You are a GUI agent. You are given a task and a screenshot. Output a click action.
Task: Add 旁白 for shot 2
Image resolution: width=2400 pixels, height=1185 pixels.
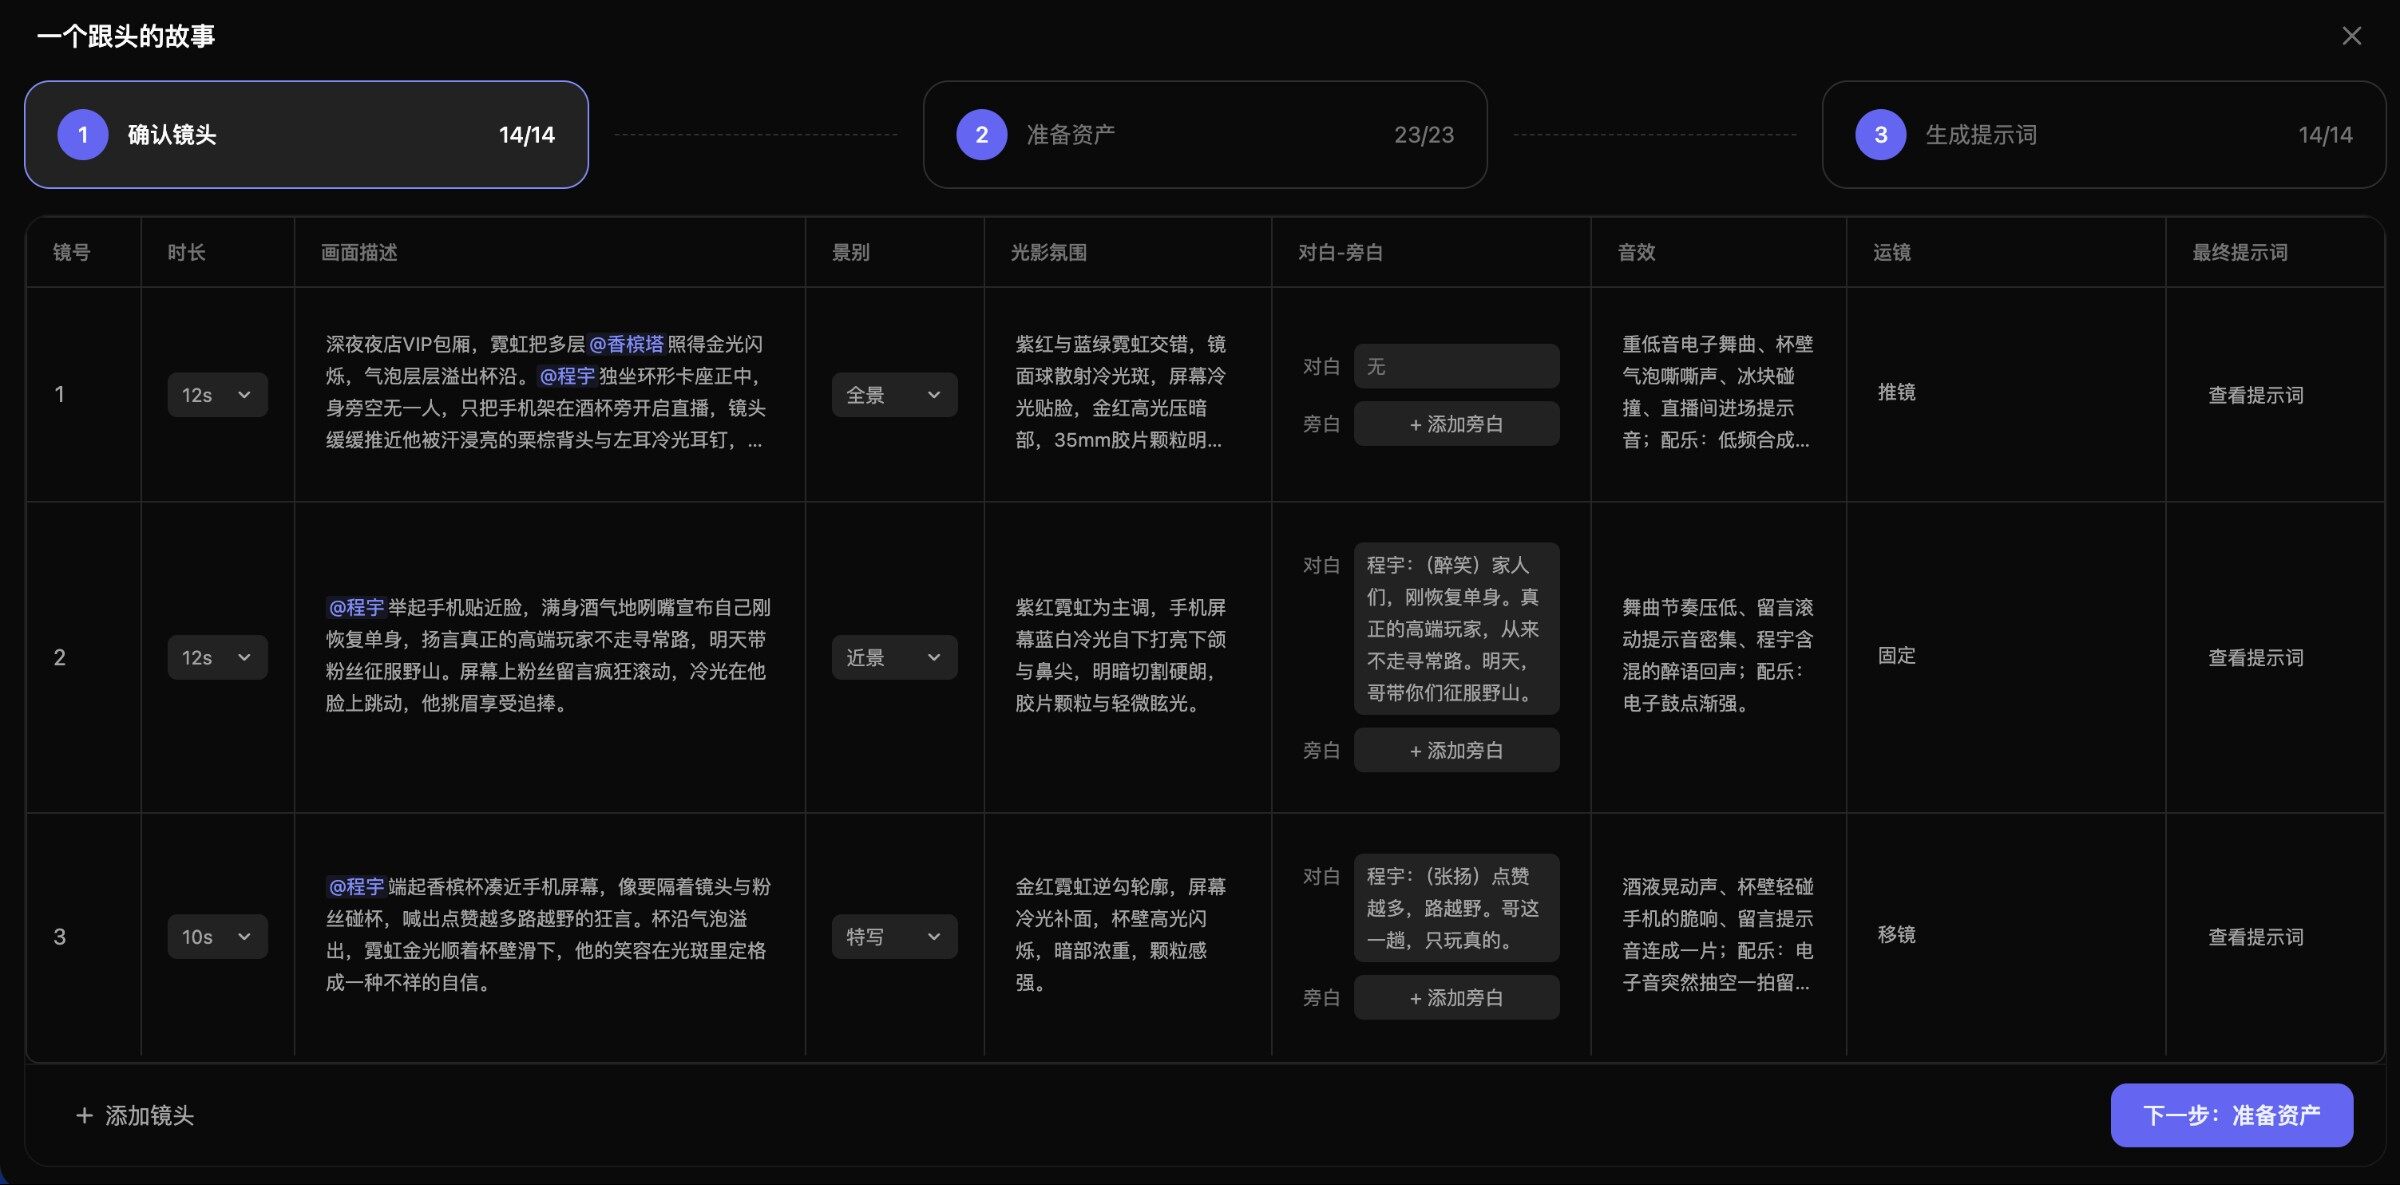(1456, 750)
